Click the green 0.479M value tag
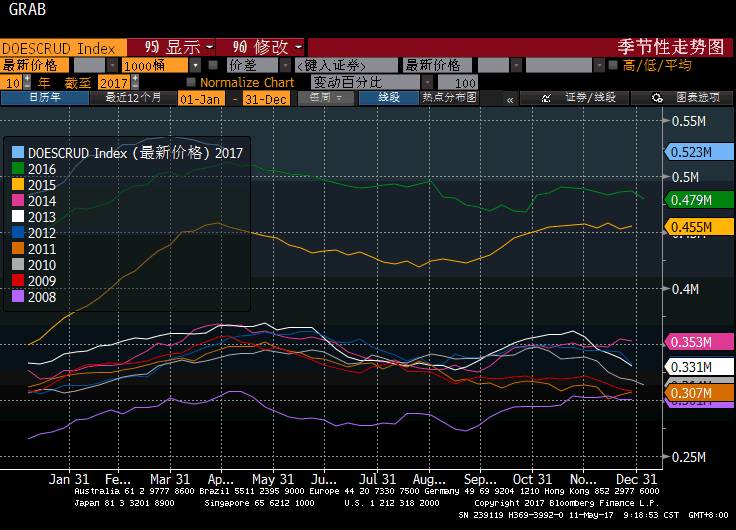The height and width of the screenshot is (530, 736). tap(688, 199)
